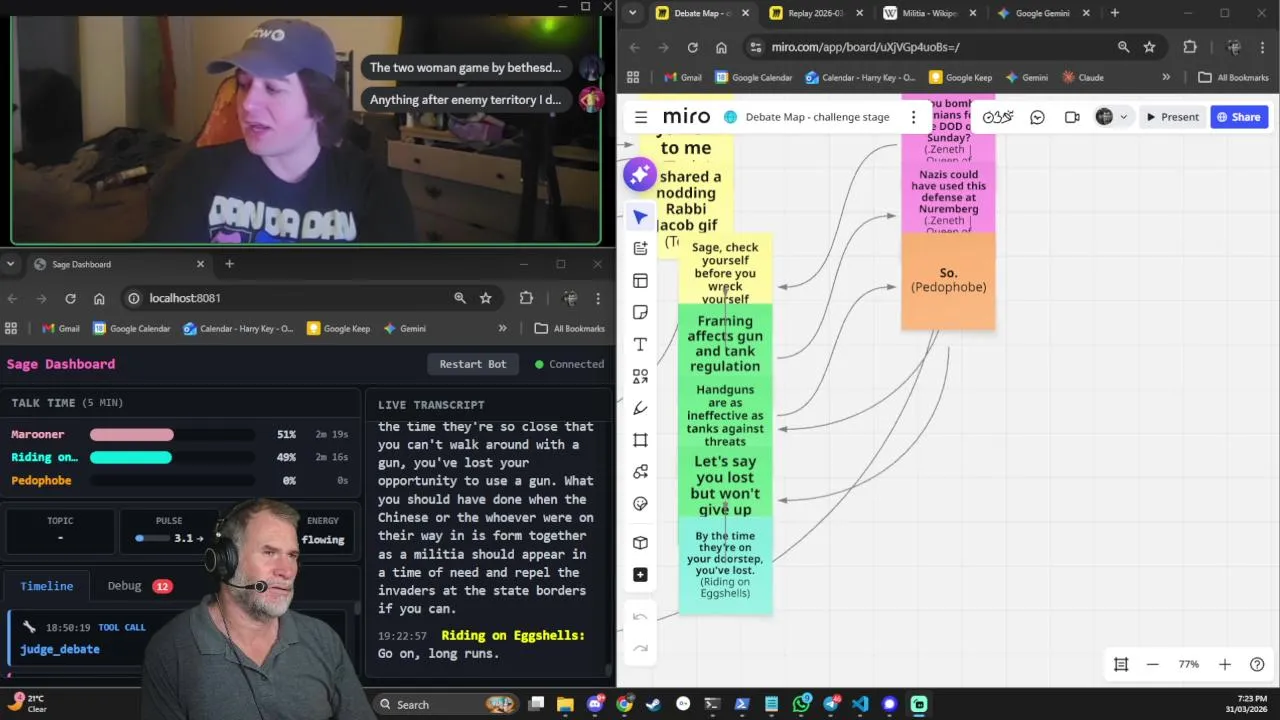This screenshot has width=1280, height=720.
Task: Open Extensions puzzle icon in Miro browser
Action: 1189,47
